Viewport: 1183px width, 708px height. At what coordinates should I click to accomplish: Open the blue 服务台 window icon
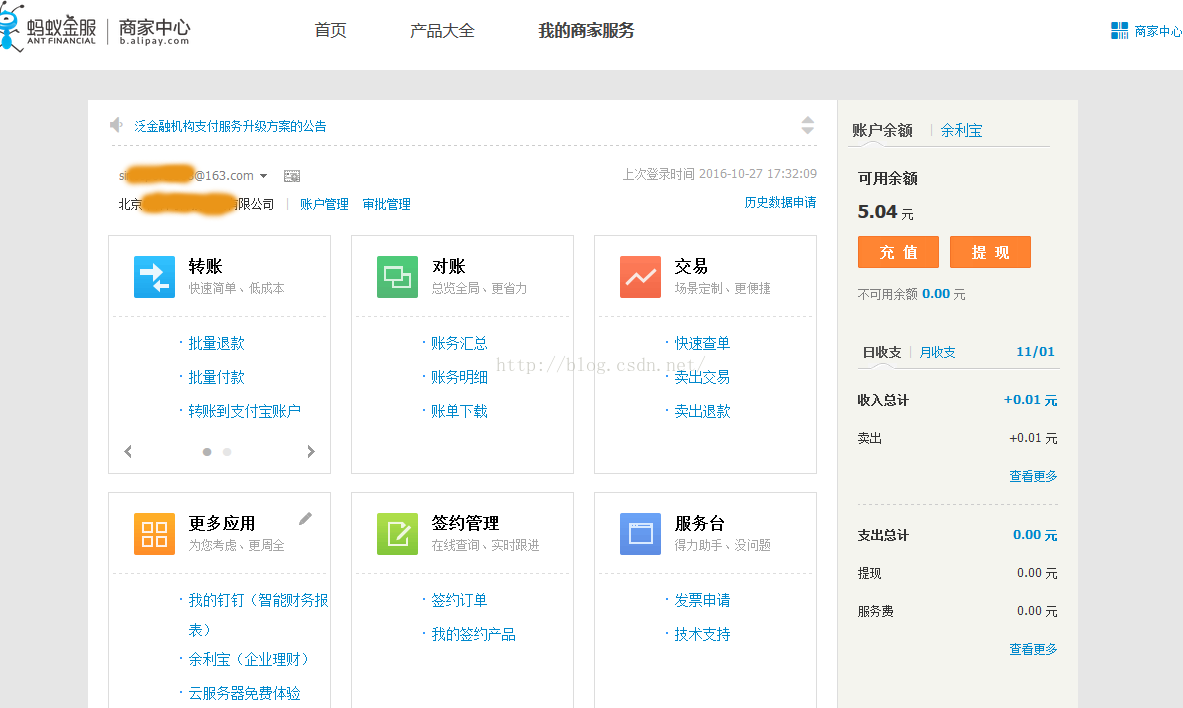point(640,534)
